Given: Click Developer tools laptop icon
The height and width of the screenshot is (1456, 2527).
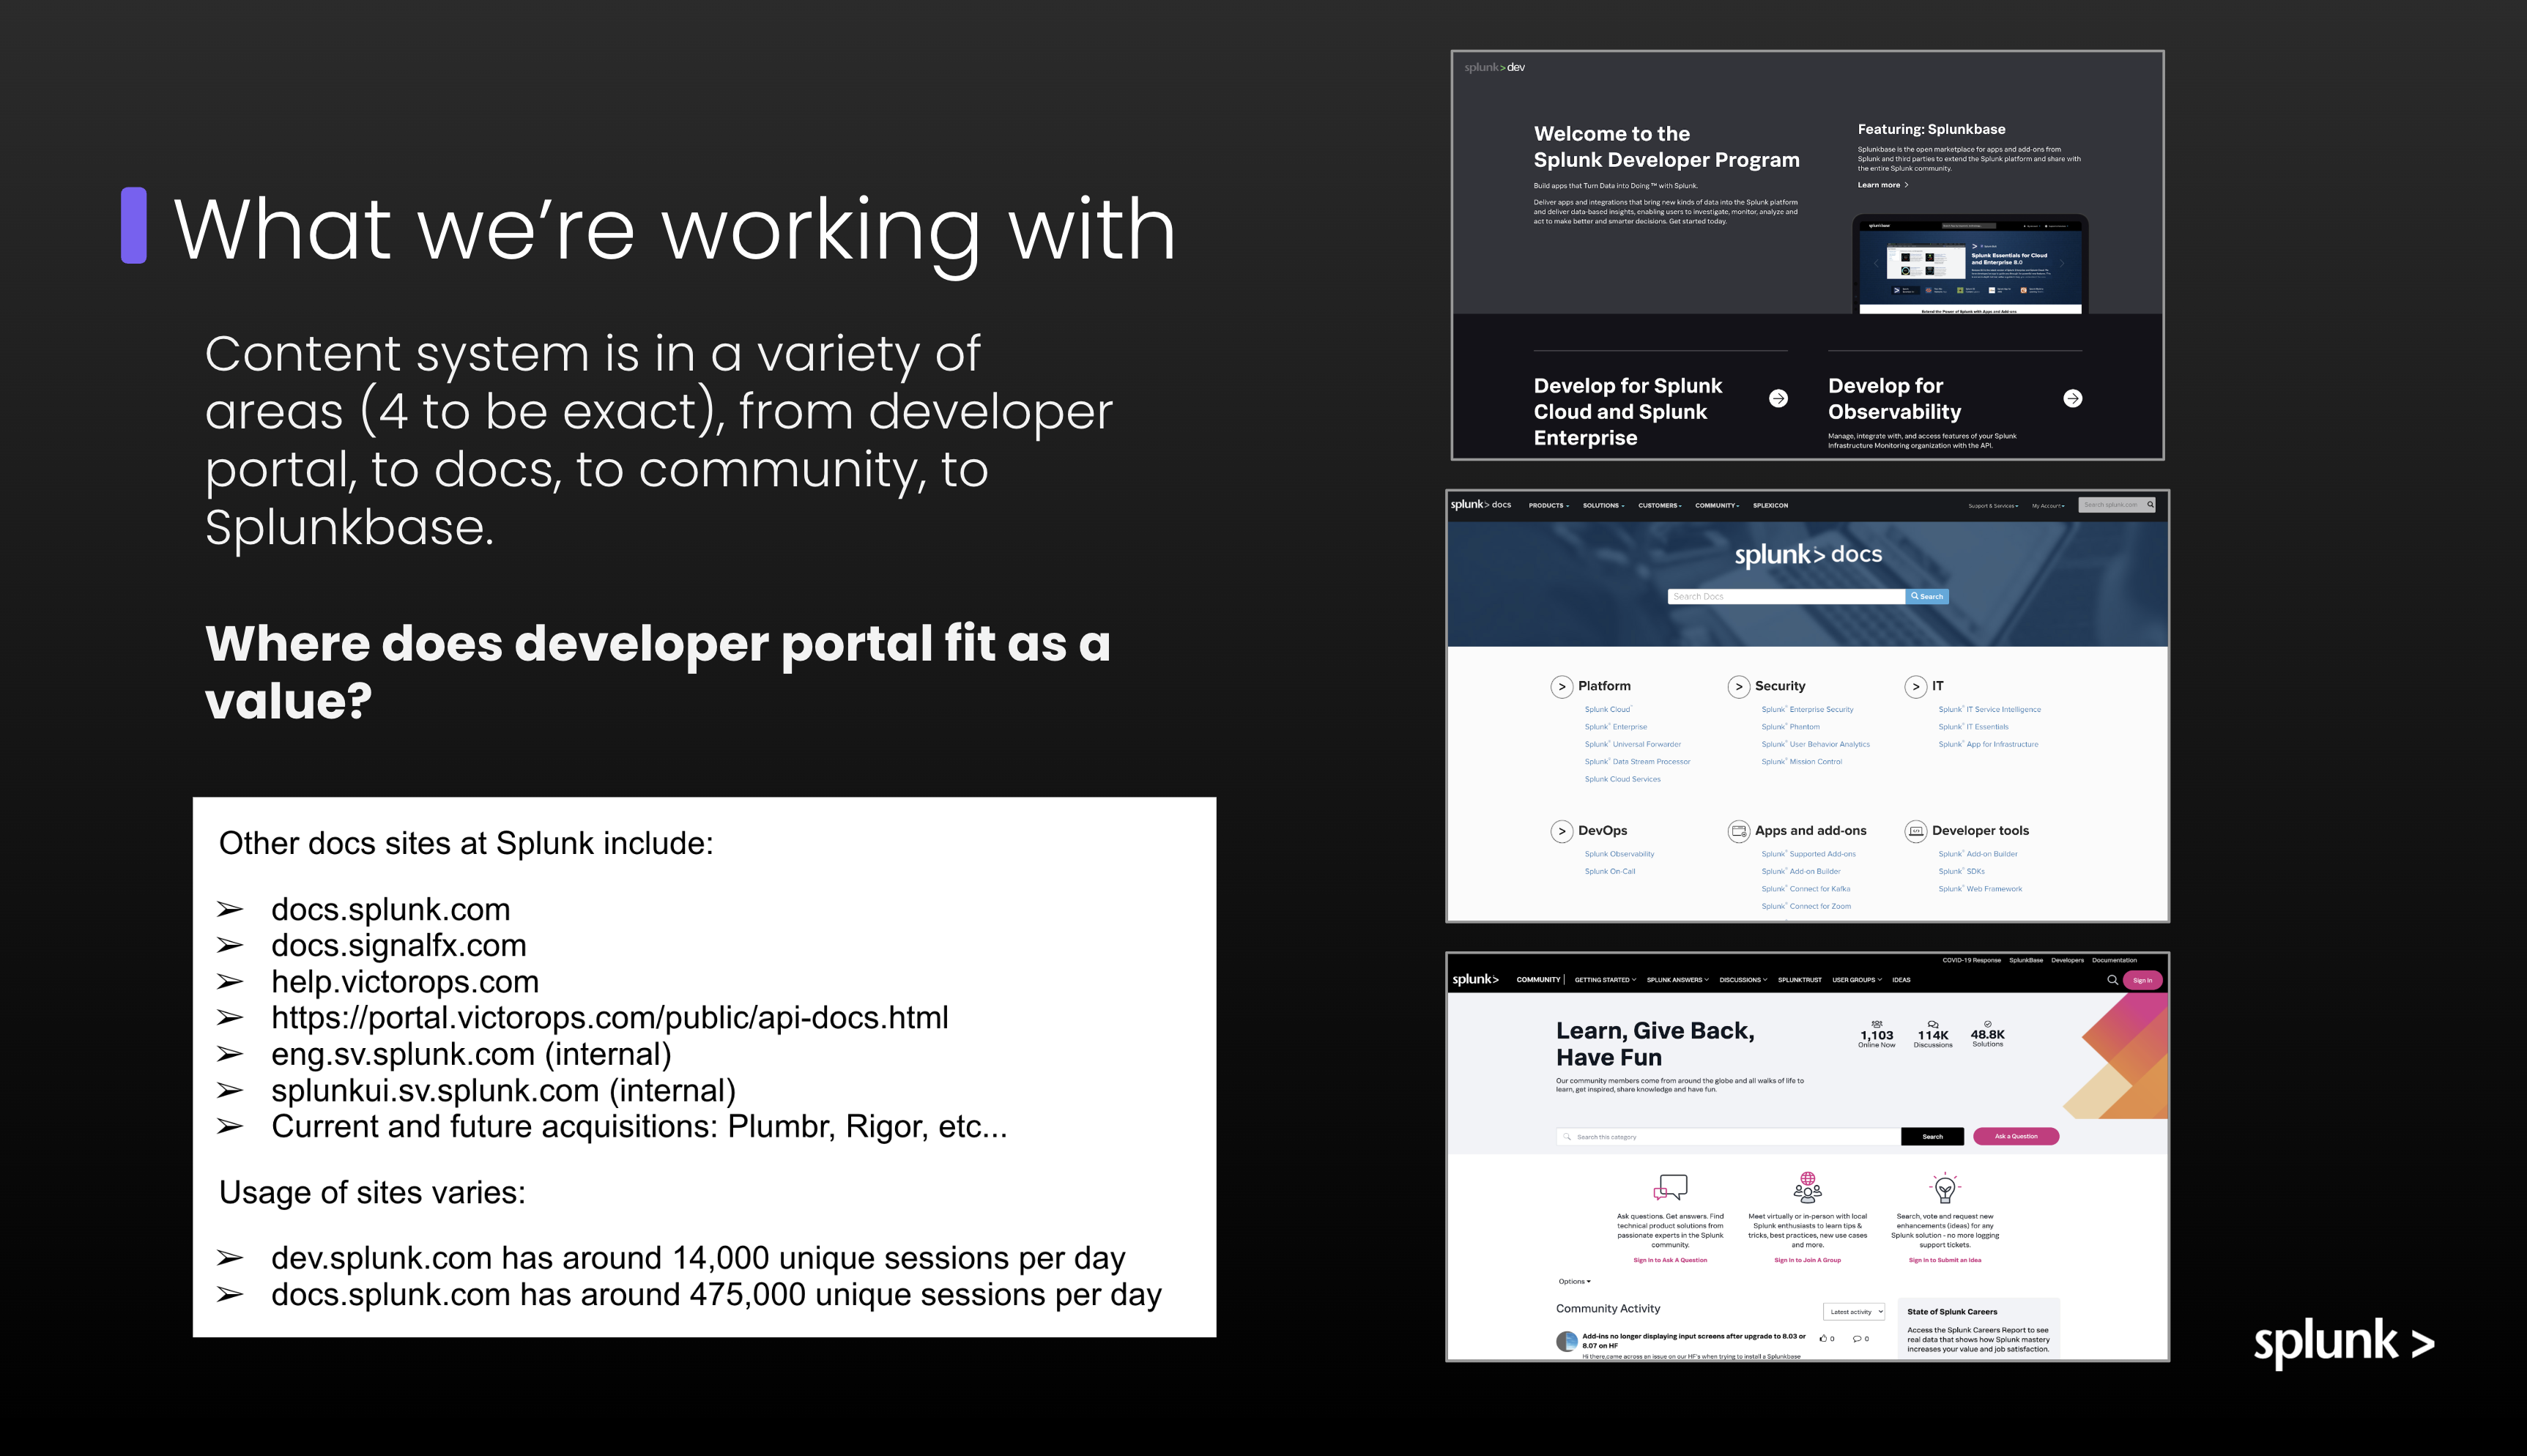Looking at the screenshot, I should click(1915, 831).
